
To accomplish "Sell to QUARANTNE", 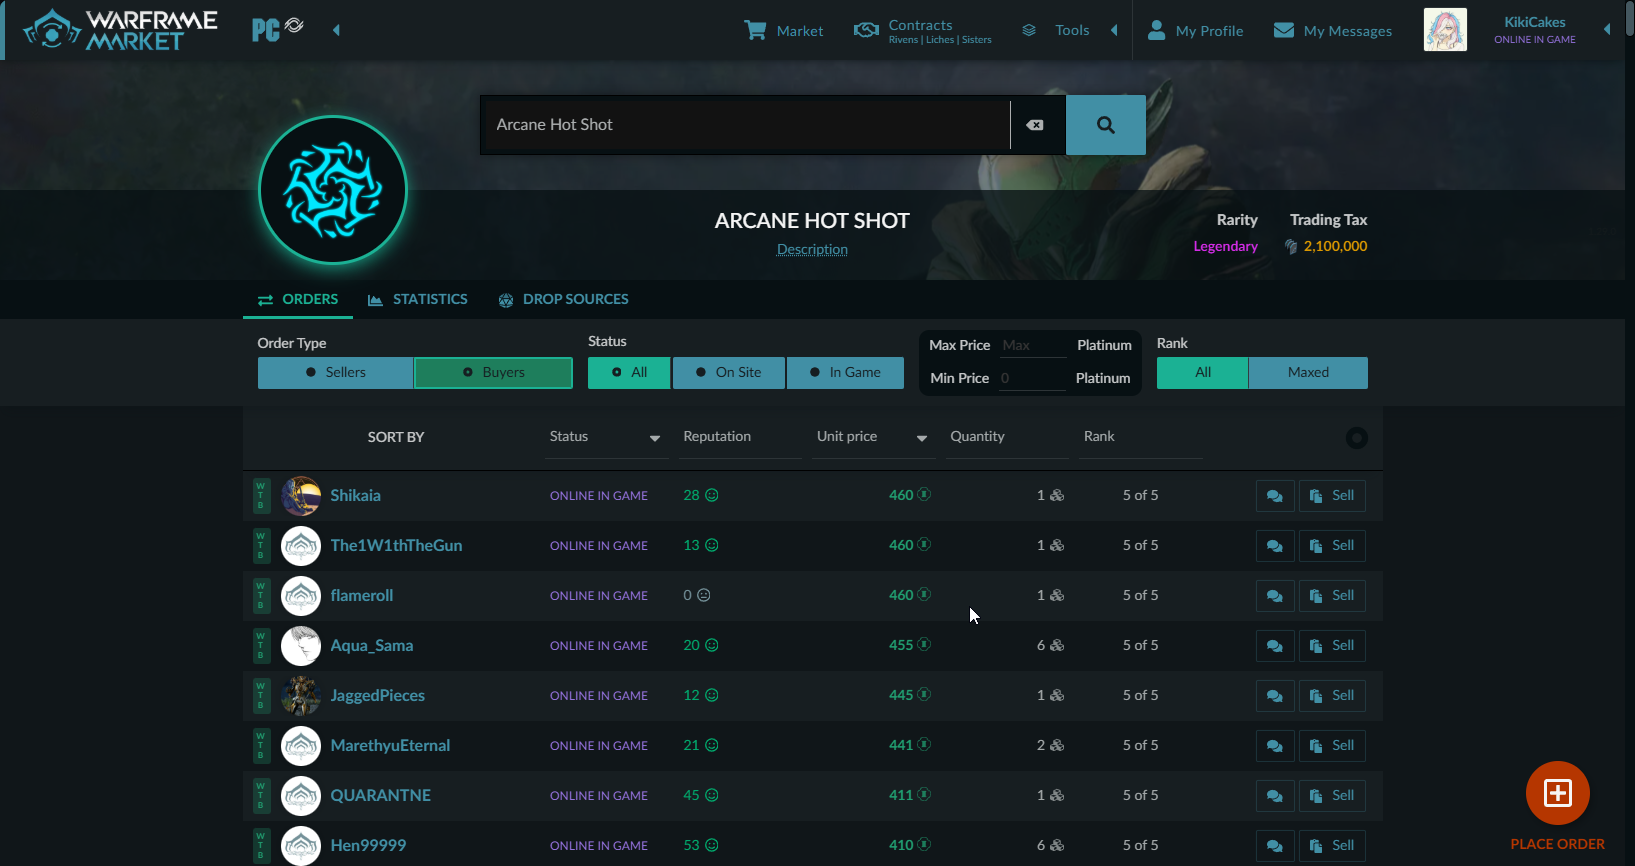I will click(x=1332, y=796).
